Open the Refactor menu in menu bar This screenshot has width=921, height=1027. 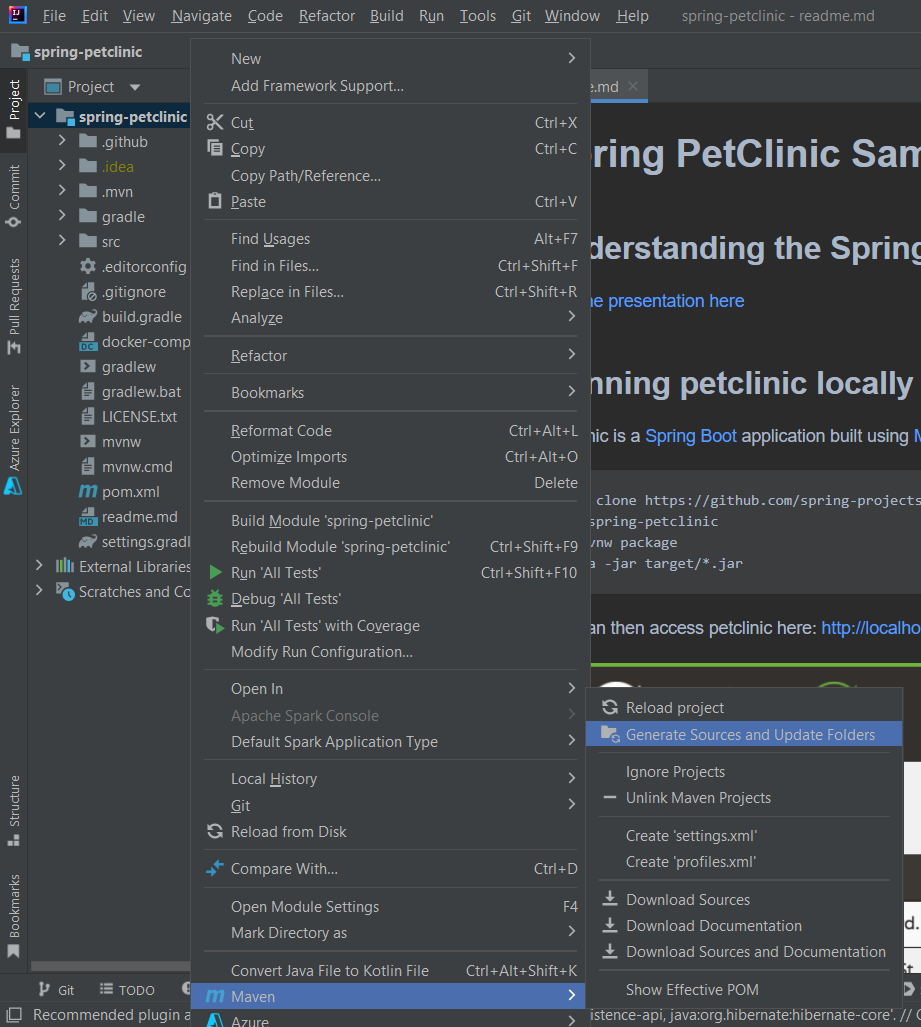(x=327, y=16)
